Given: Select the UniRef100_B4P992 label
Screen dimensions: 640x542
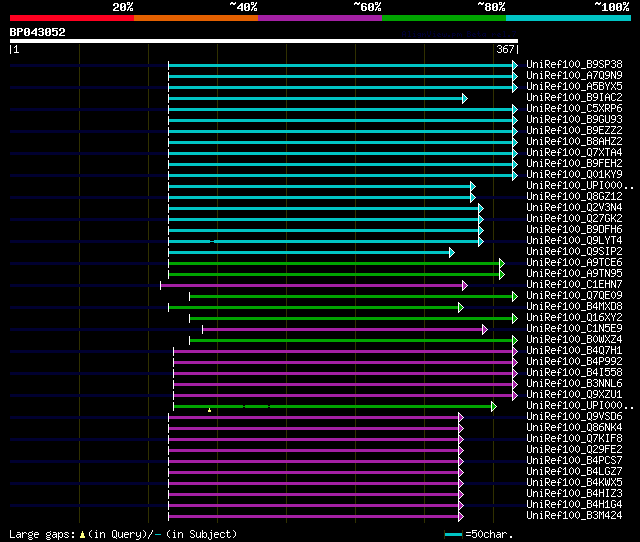Looking at the screenshot, I should 574,362.
